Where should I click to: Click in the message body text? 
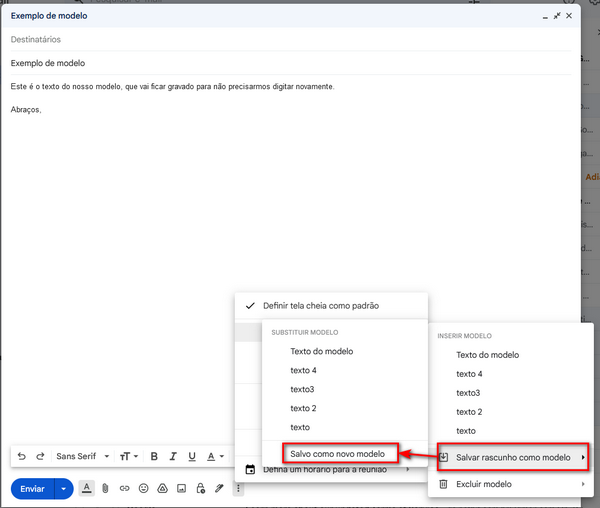point(172,86)
